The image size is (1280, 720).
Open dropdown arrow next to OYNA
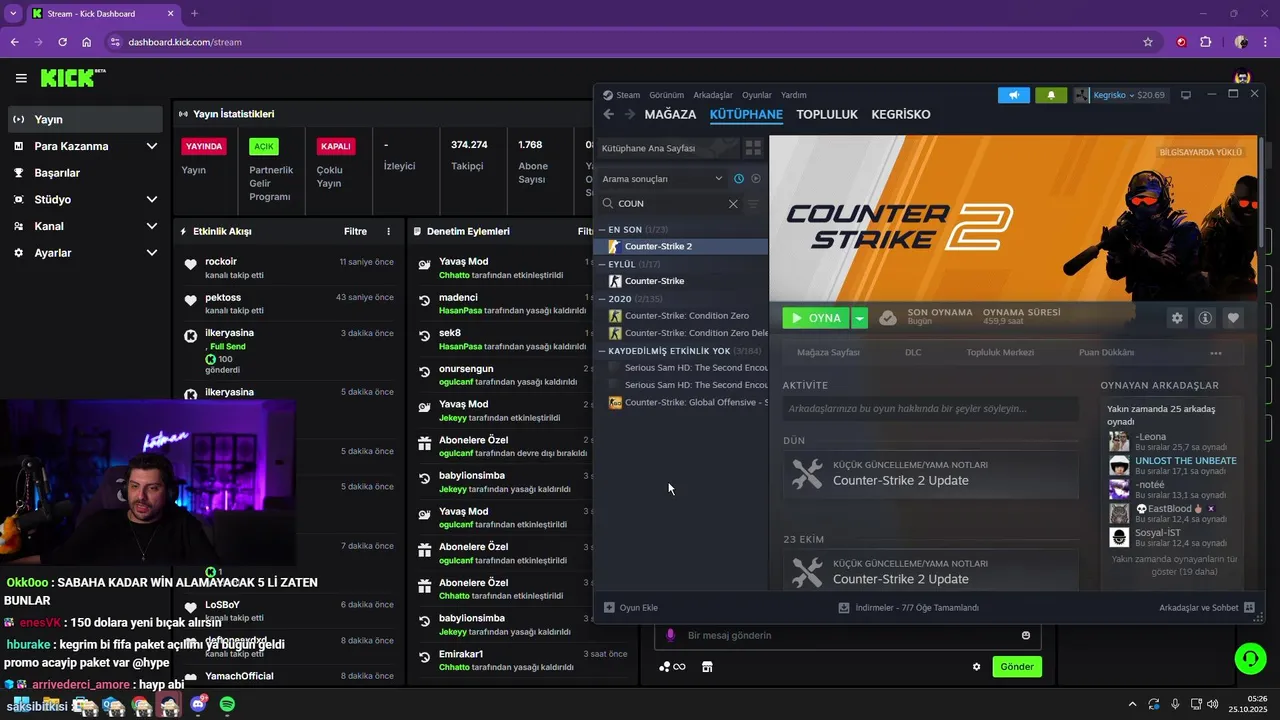(x=859, y=318)
